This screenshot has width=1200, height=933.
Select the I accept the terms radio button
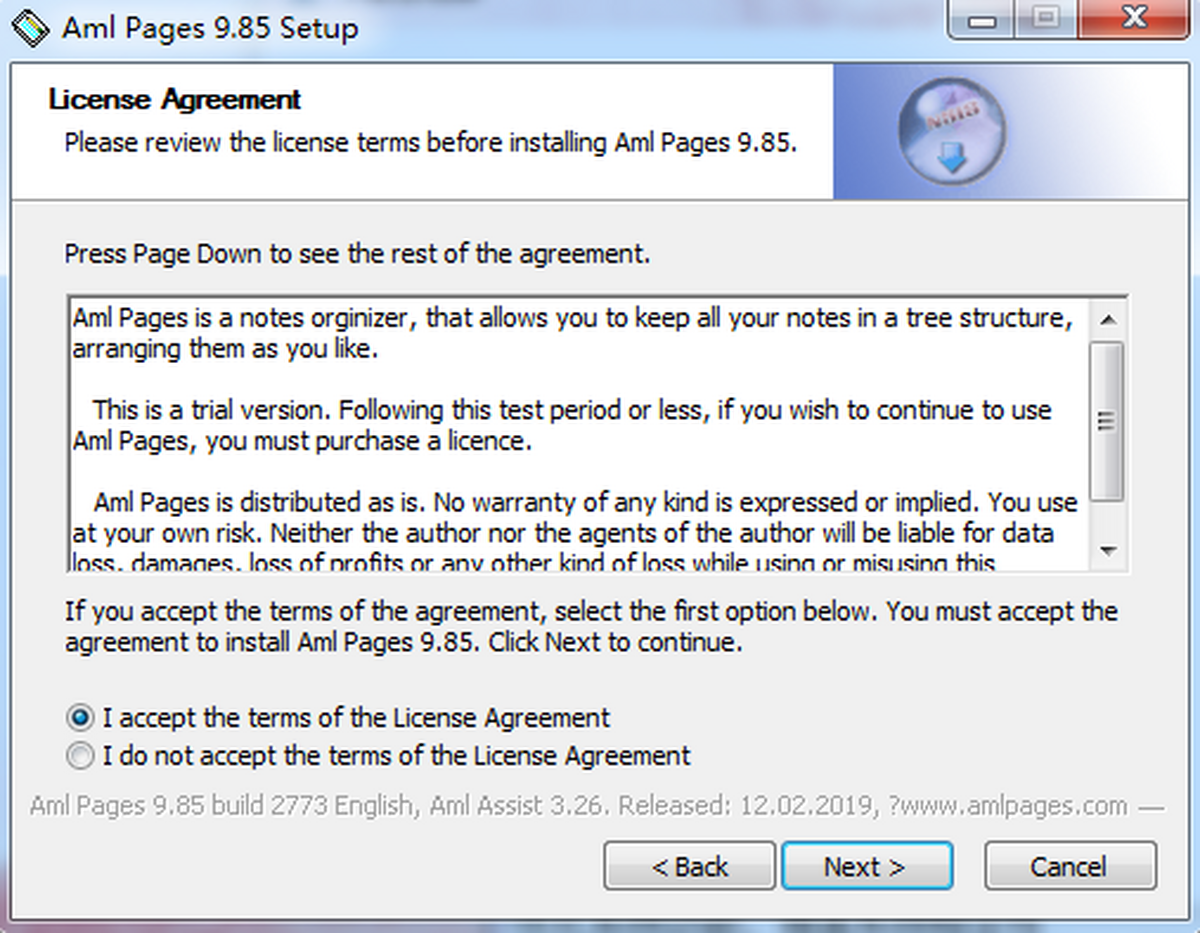[x=81, y=718]
